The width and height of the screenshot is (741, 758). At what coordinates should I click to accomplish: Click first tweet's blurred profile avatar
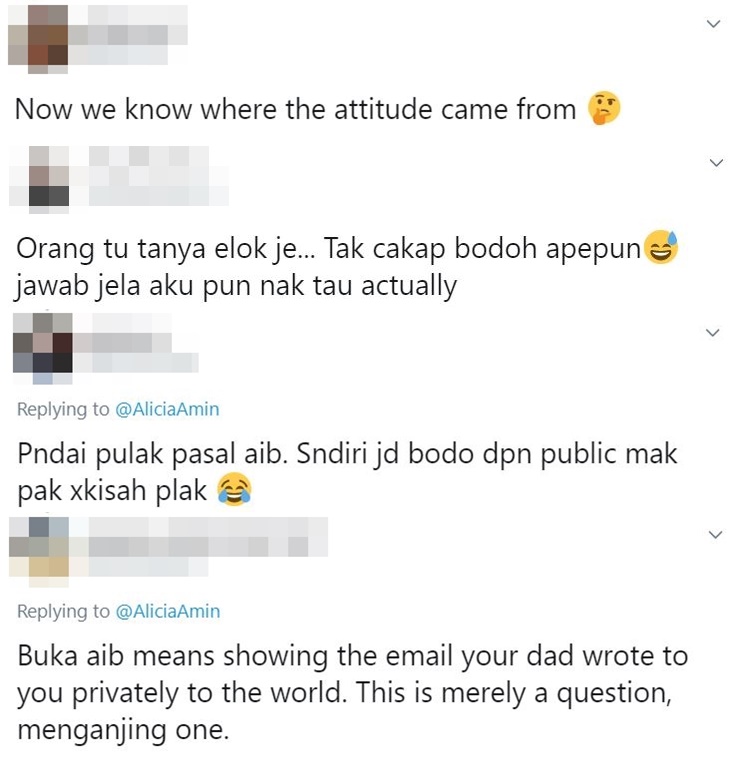38,39
